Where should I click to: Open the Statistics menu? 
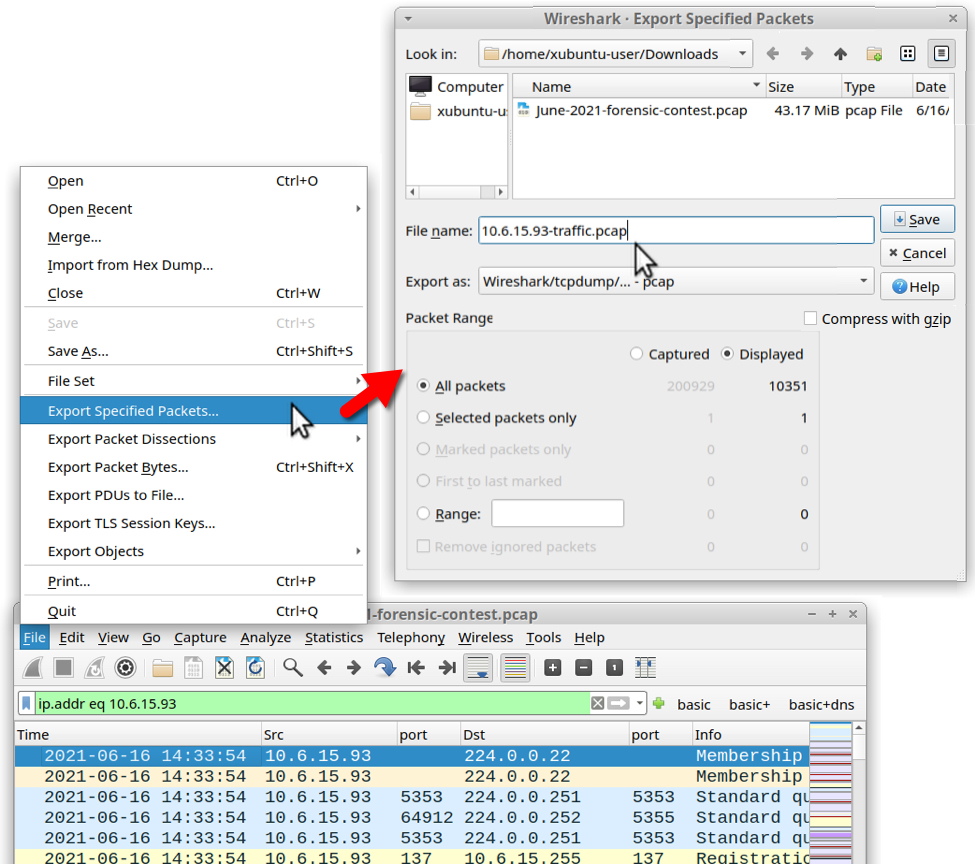coord(334,637)
